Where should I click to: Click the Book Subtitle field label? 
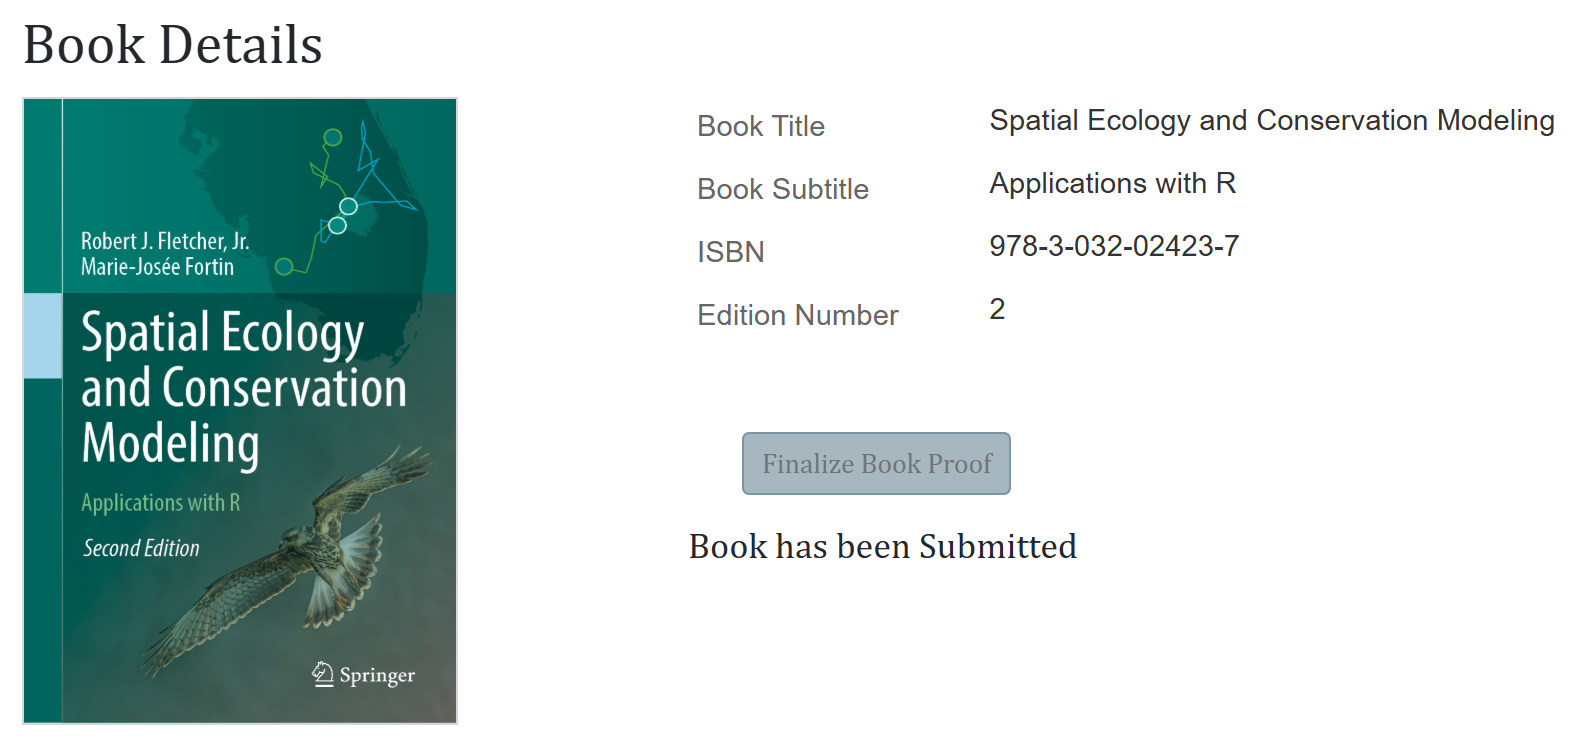pos(782,190)
